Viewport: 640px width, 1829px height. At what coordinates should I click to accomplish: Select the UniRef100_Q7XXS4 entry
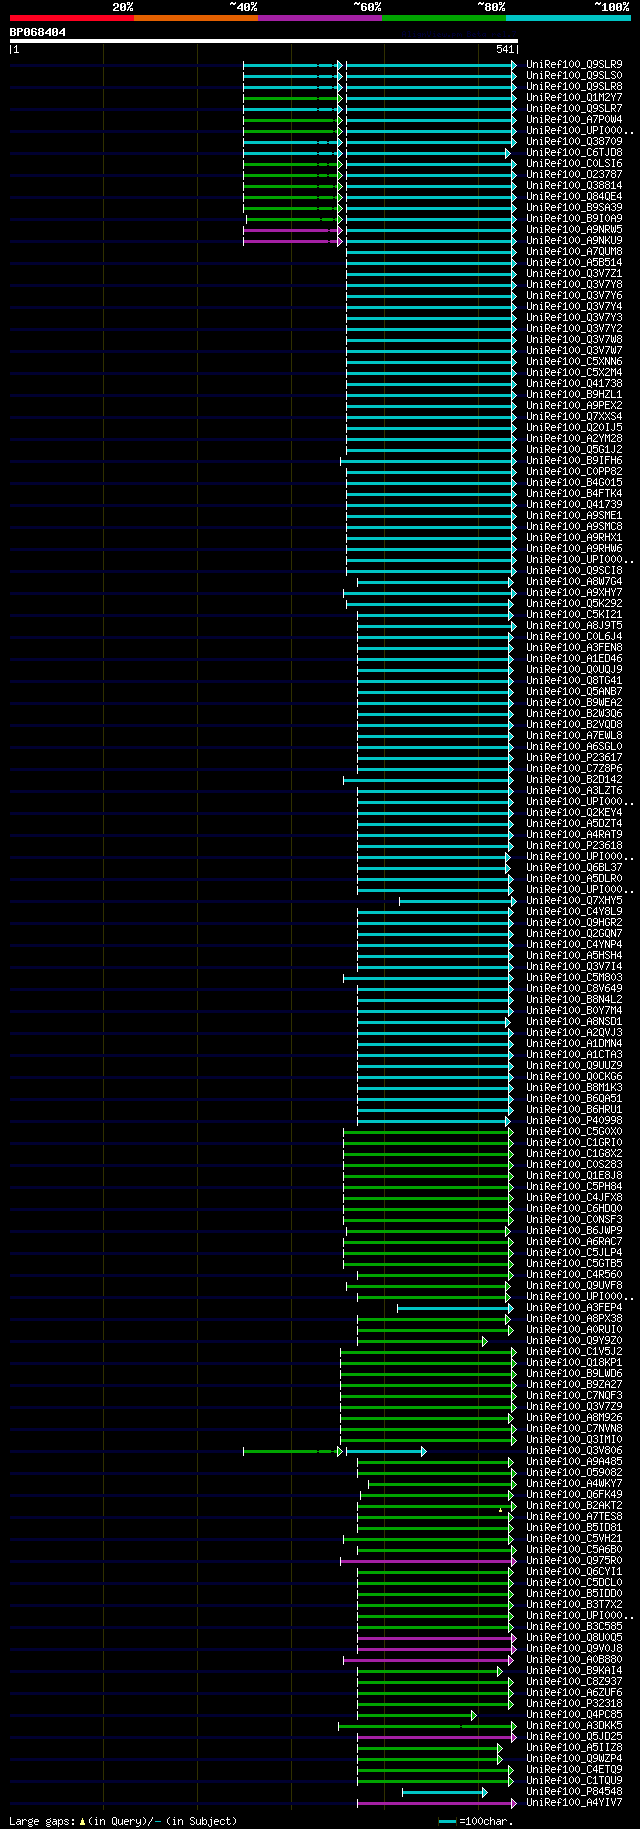(x=574, y=417)
